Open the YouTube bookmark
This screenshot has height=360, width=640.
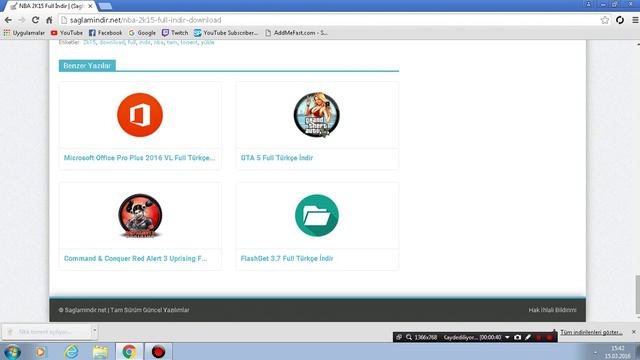[x=67, y=33]
